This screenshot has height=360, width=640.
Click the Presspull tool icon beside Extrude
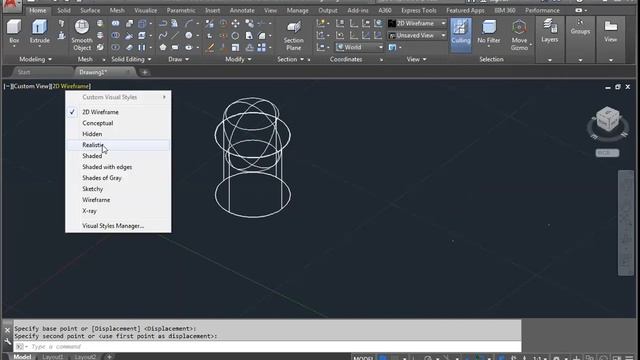pyautogui.click(x=61, y=36)
